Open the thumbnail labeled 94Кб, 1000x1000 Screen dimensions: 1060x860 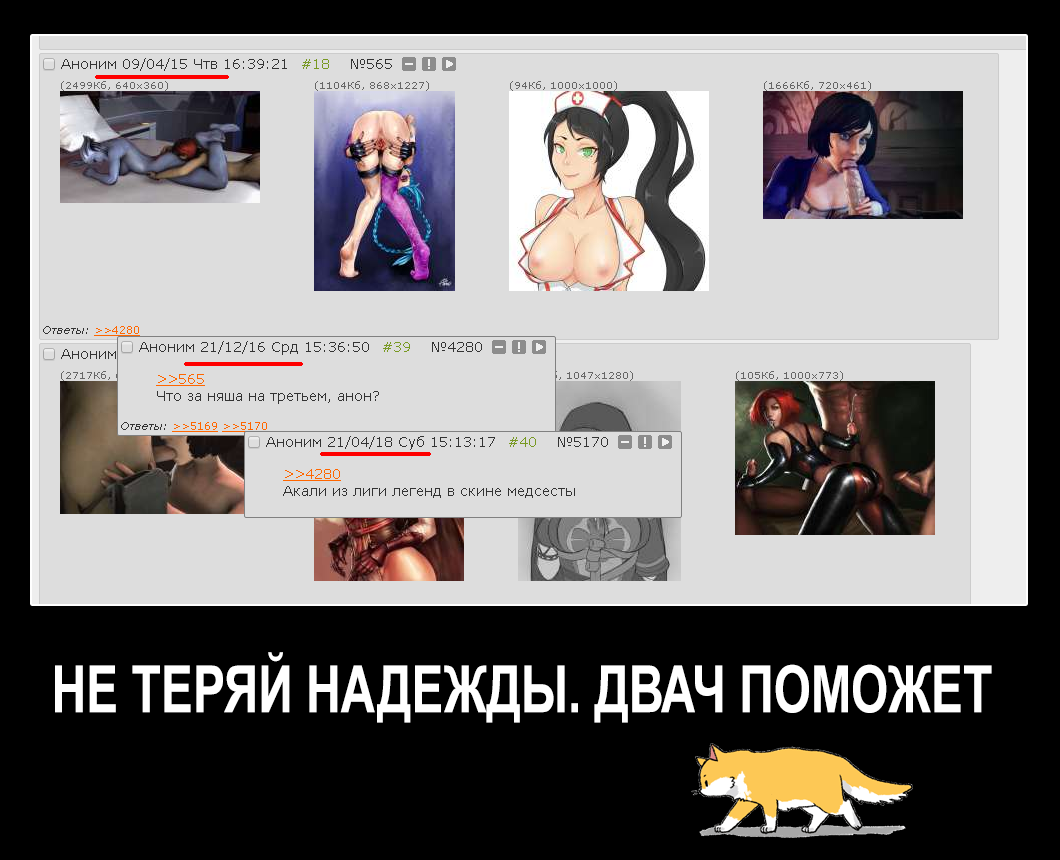(x=608, y=191)
